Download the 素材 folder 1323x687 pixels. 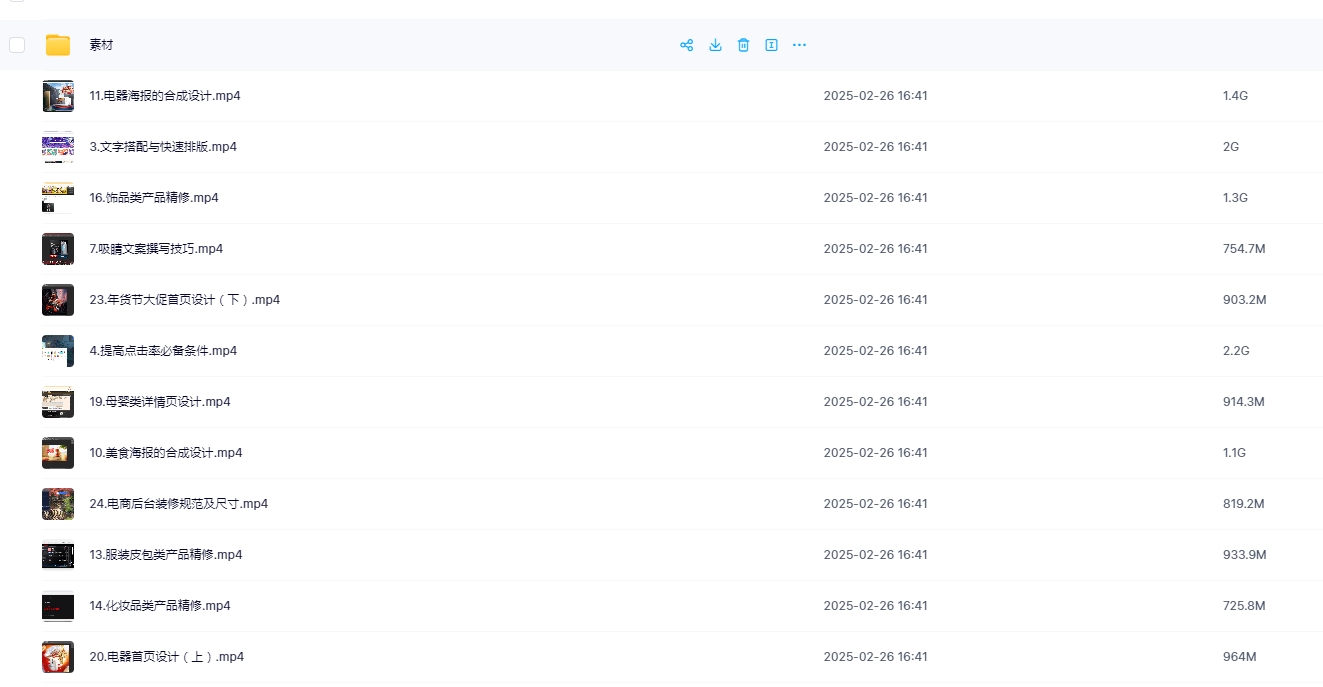pyautogui.click(x=715, y=45)
